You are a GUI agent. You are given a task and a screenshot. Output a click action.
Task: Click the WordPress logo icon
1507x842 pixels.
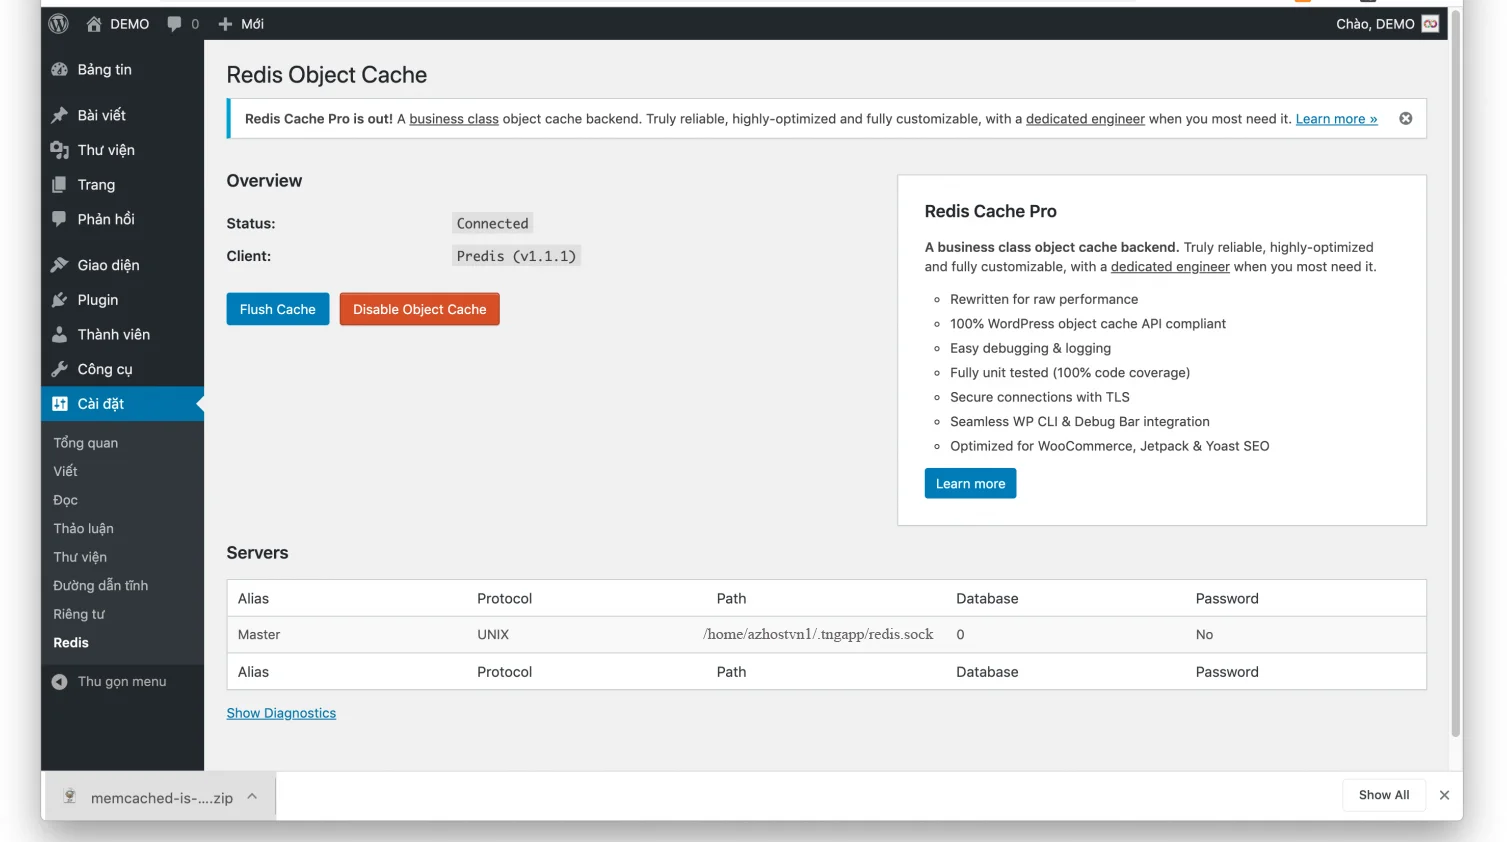tap(59, 24)
